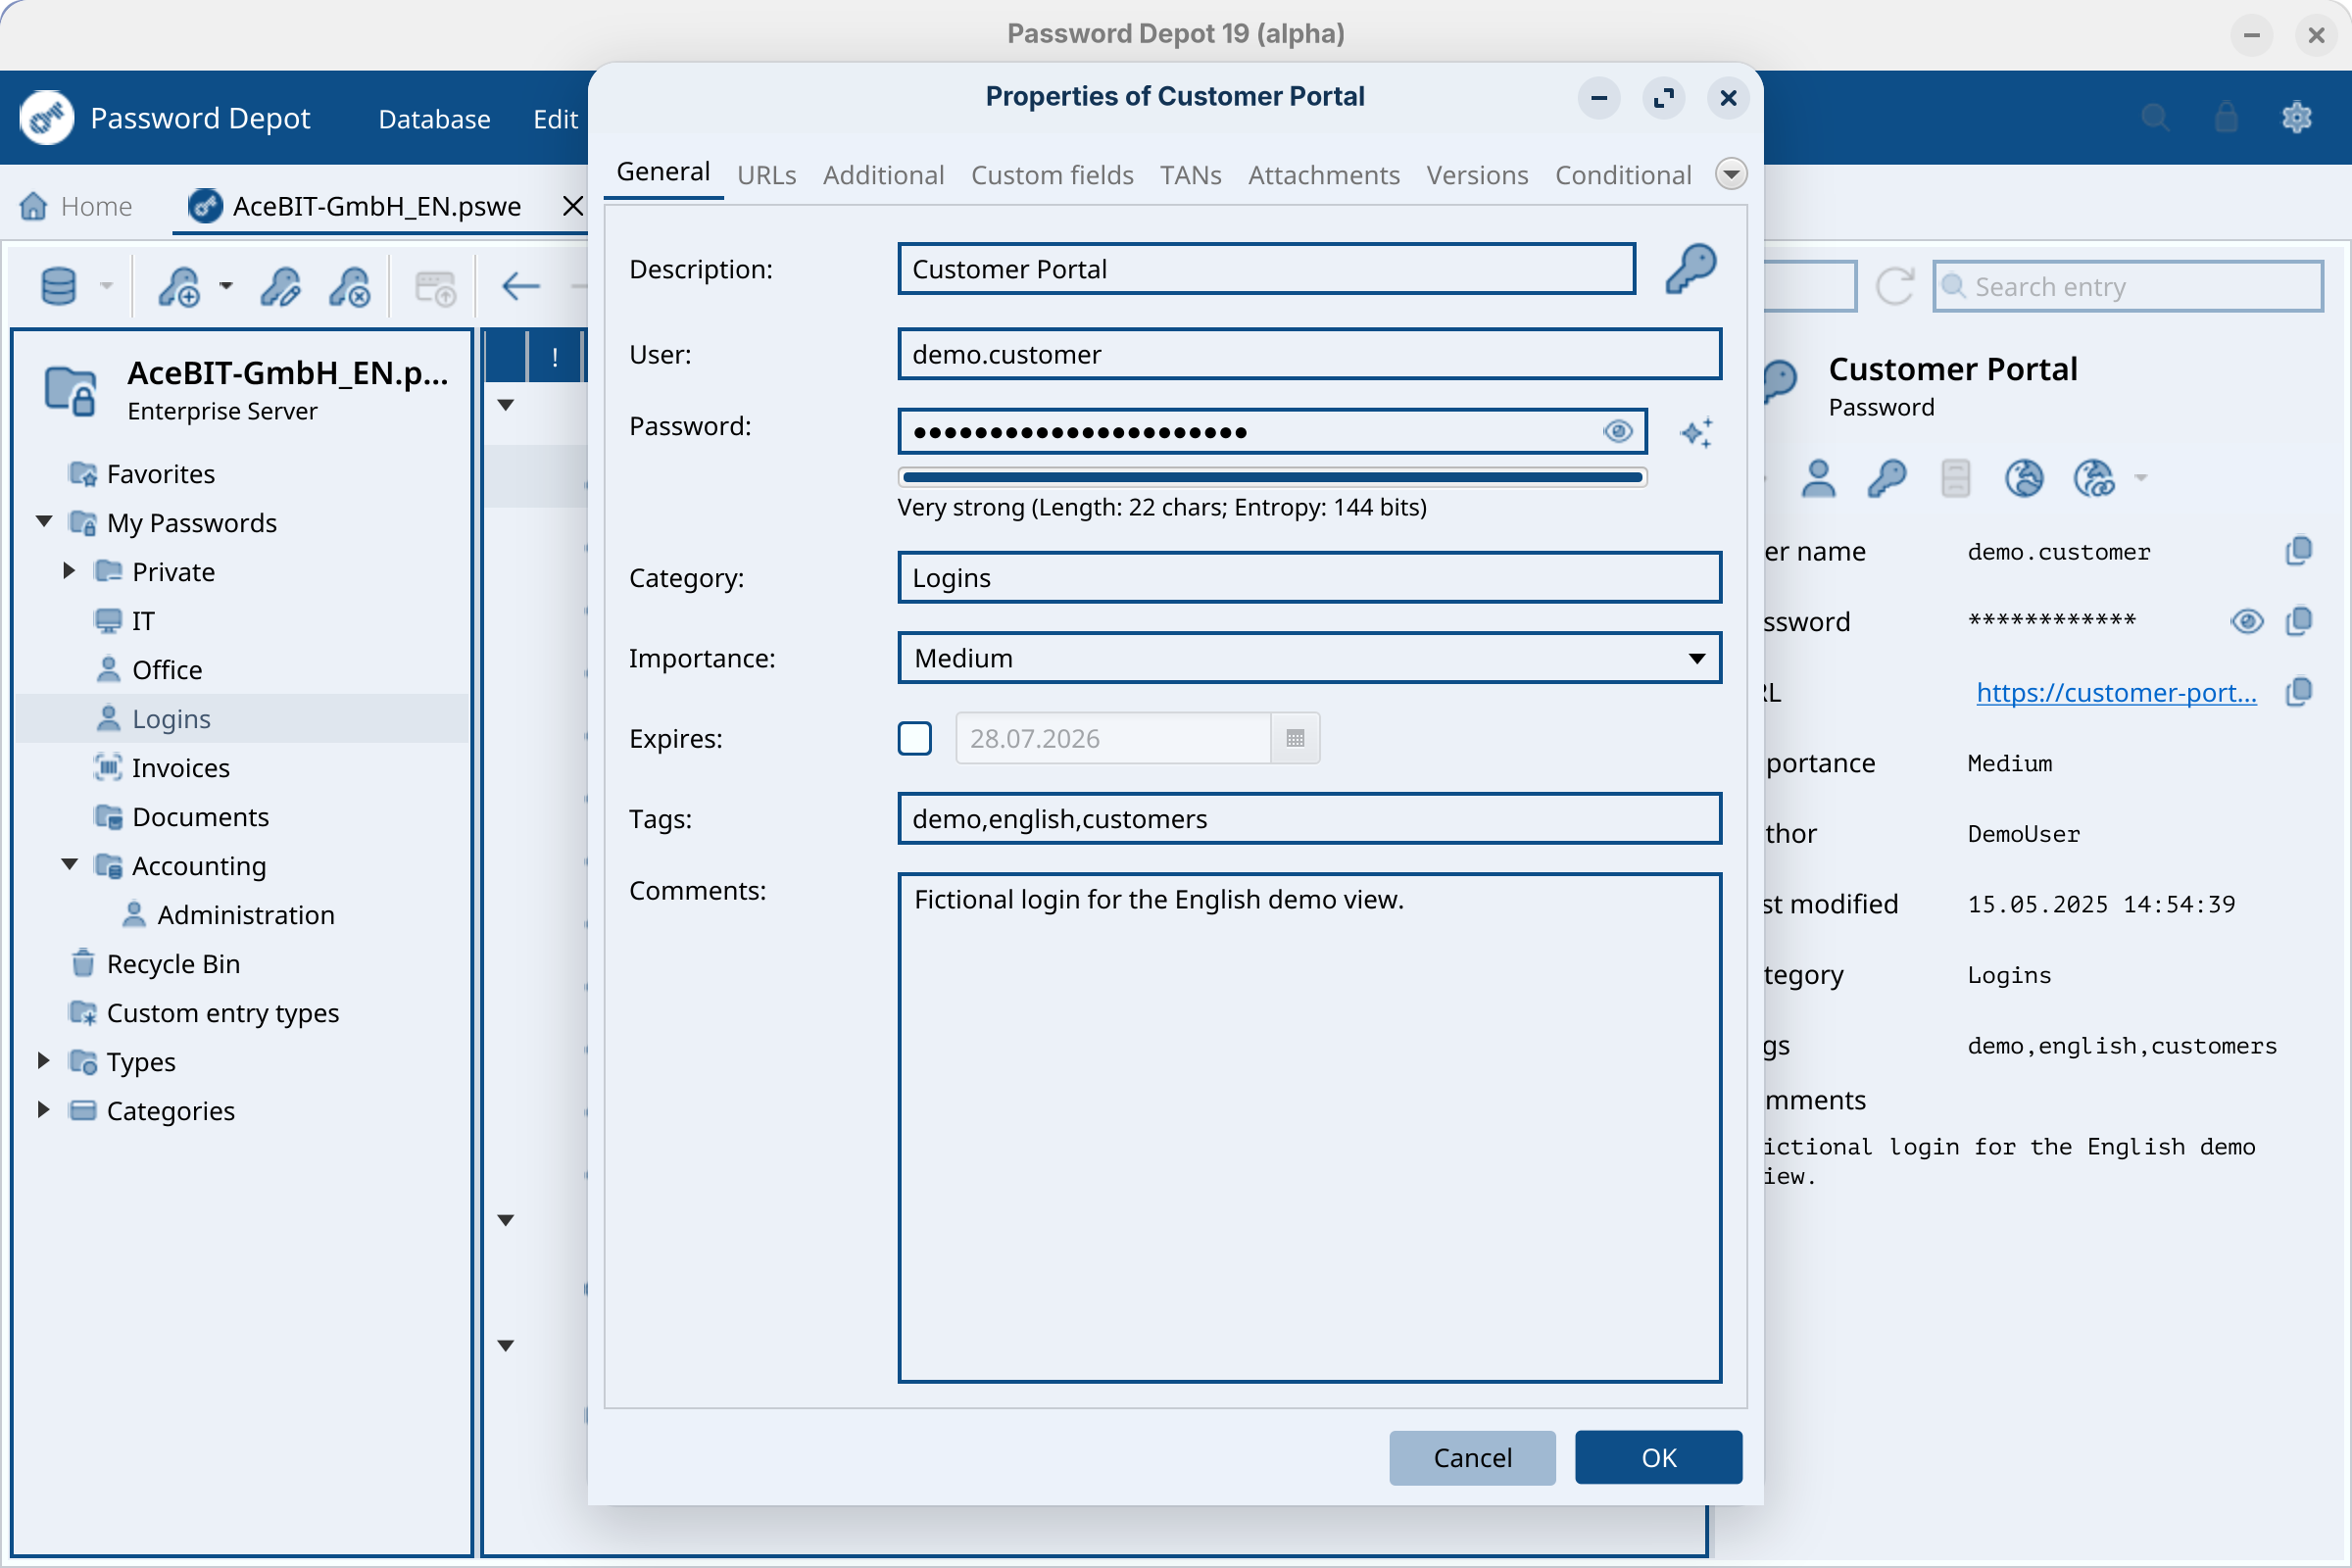
Task: Open the database toolbar dropdown arrow
Action: coord(106,286)
